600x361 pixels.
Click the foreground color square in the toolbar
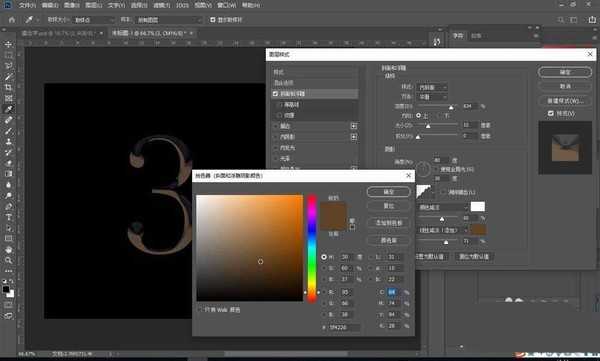coord(6,289)
